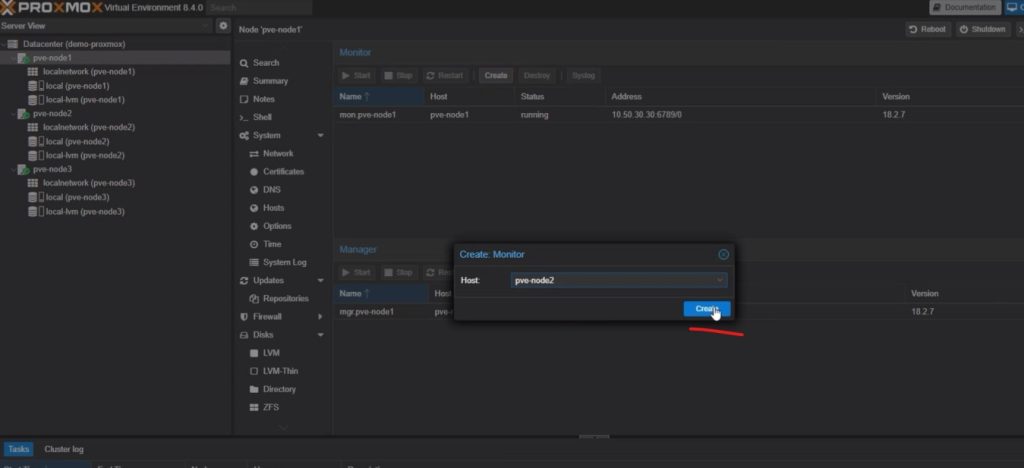The width and height of the screenshot is (1024, 468).
Task: Click Restart button in Monitor toolbar
Action: click(445, 76)
